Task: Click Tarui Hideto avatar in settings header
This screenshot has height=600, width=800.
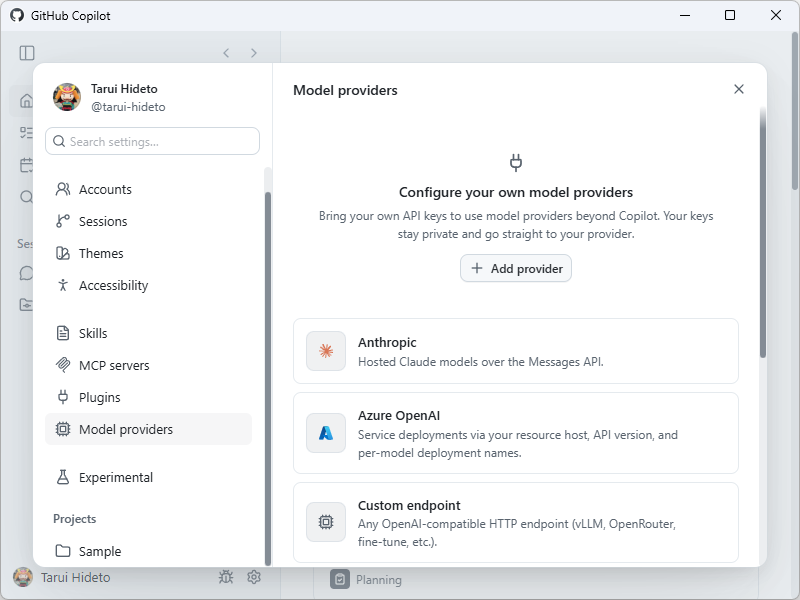Action: (67, 97)
